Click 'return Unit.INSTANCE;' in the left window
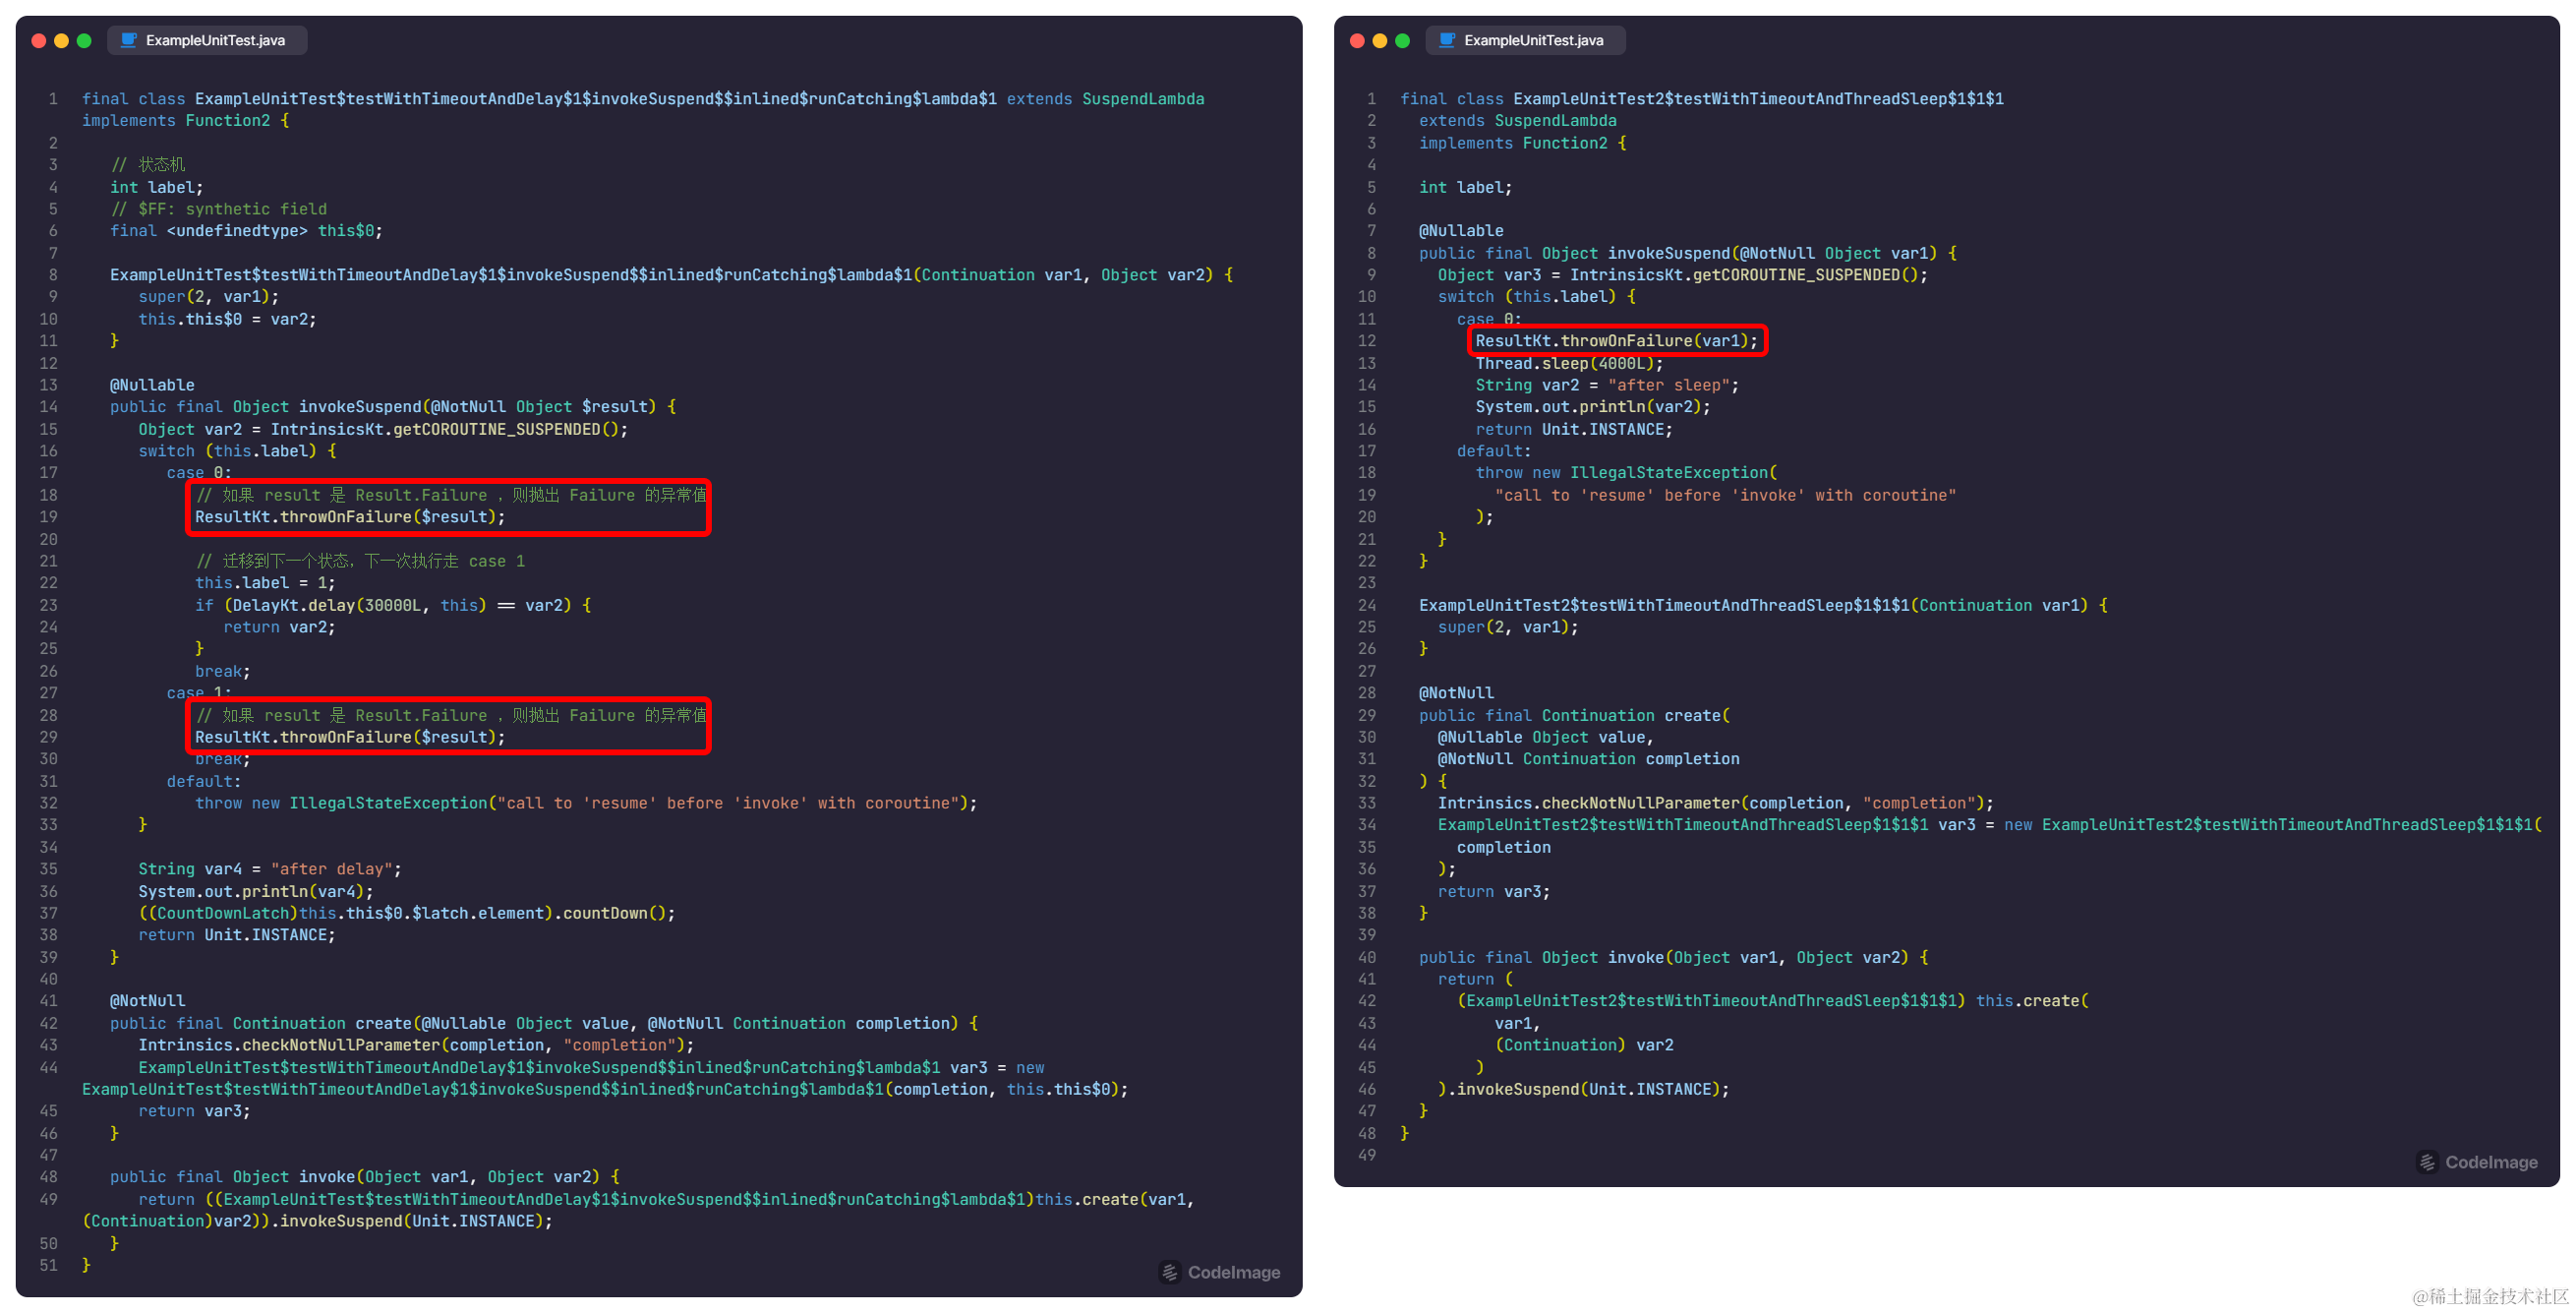 (237, 935)
